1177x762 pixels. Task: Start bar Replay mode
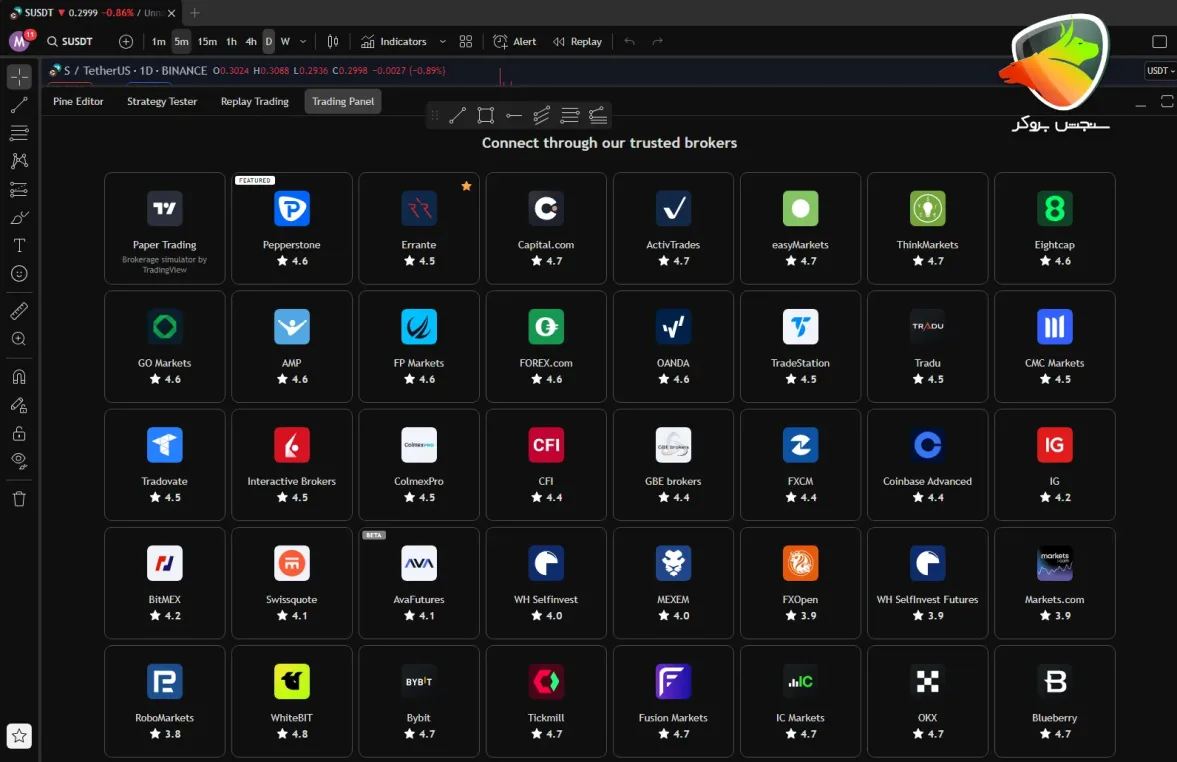coord(577,41)
